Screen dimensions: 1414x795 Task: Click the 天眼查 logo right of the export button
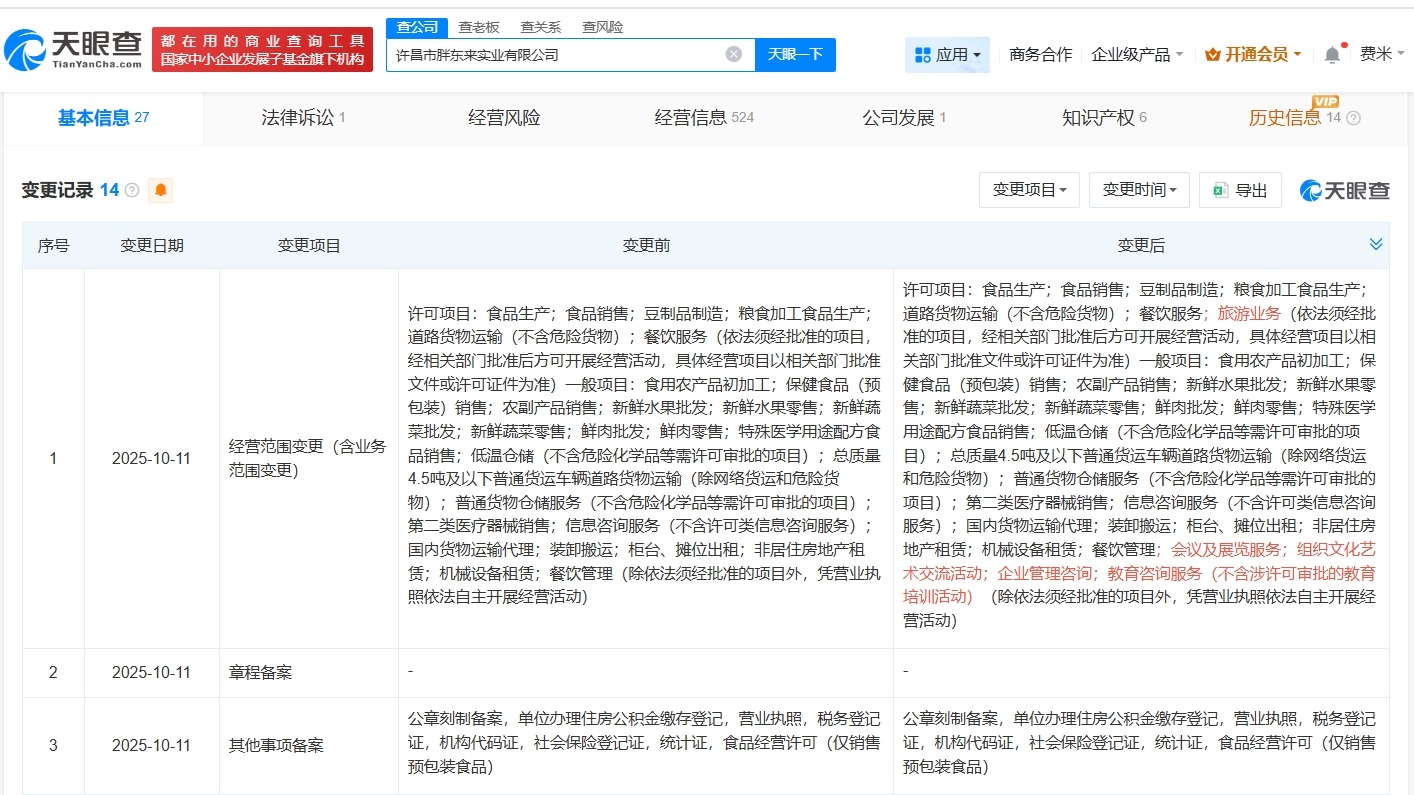(1344, 189)
